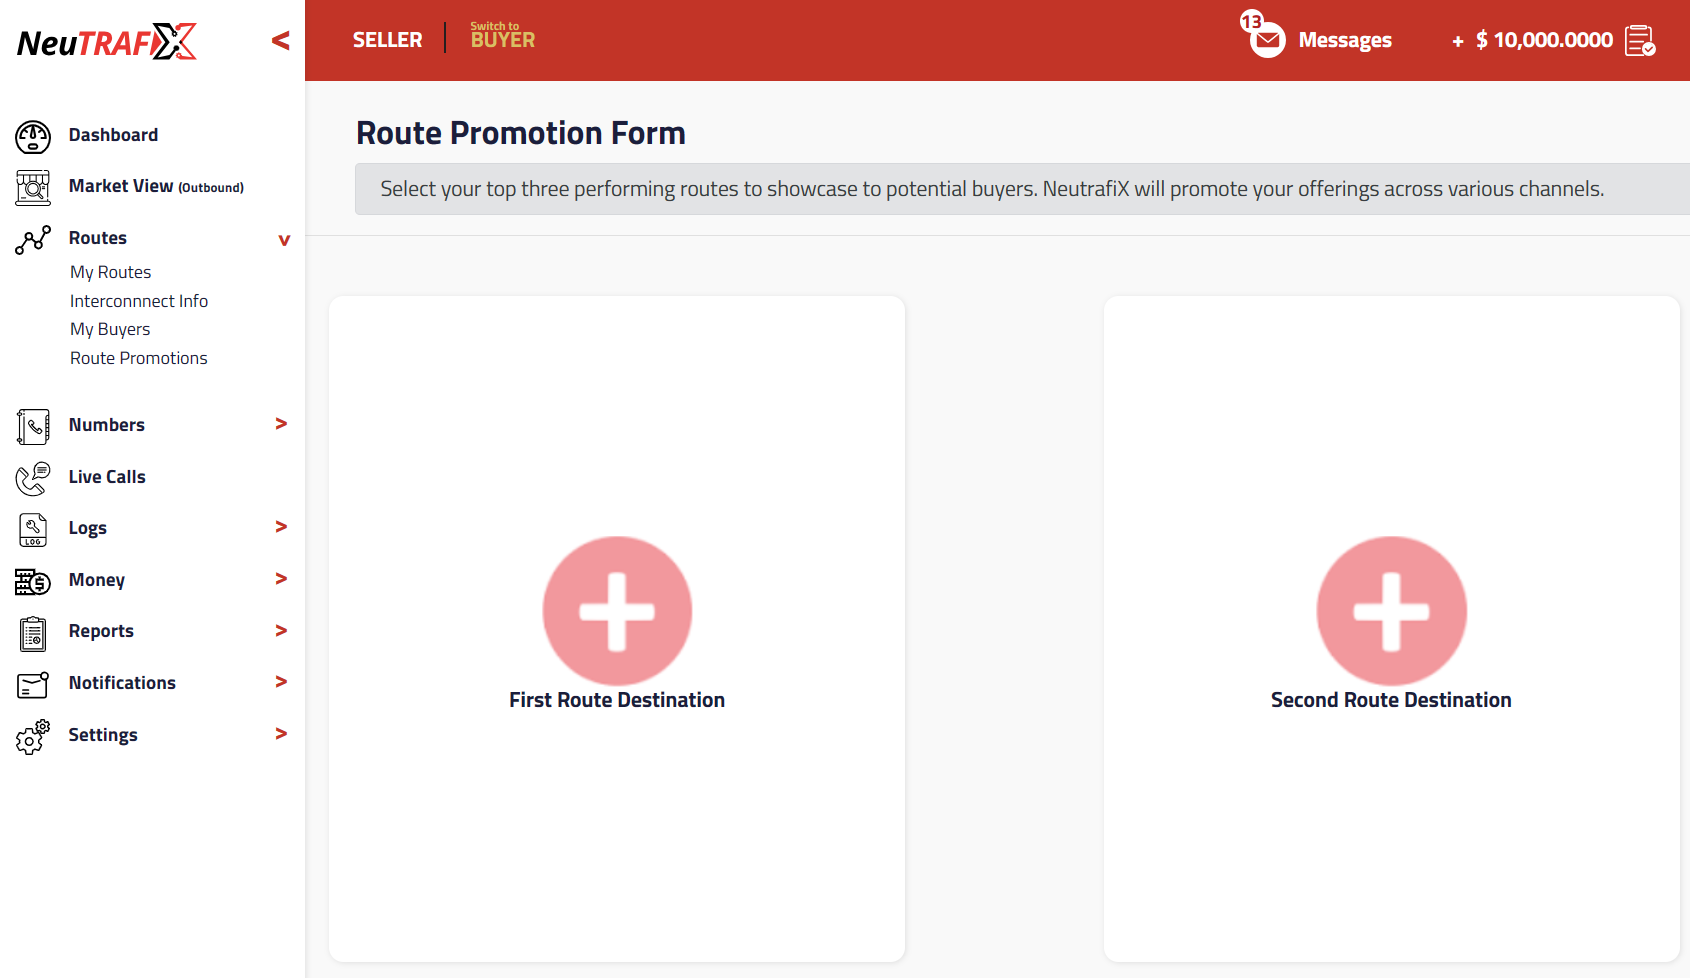Screen dimensions: 1690x978
Task: Open Market View (Outbound)
Action: click(x=156, y=186)
